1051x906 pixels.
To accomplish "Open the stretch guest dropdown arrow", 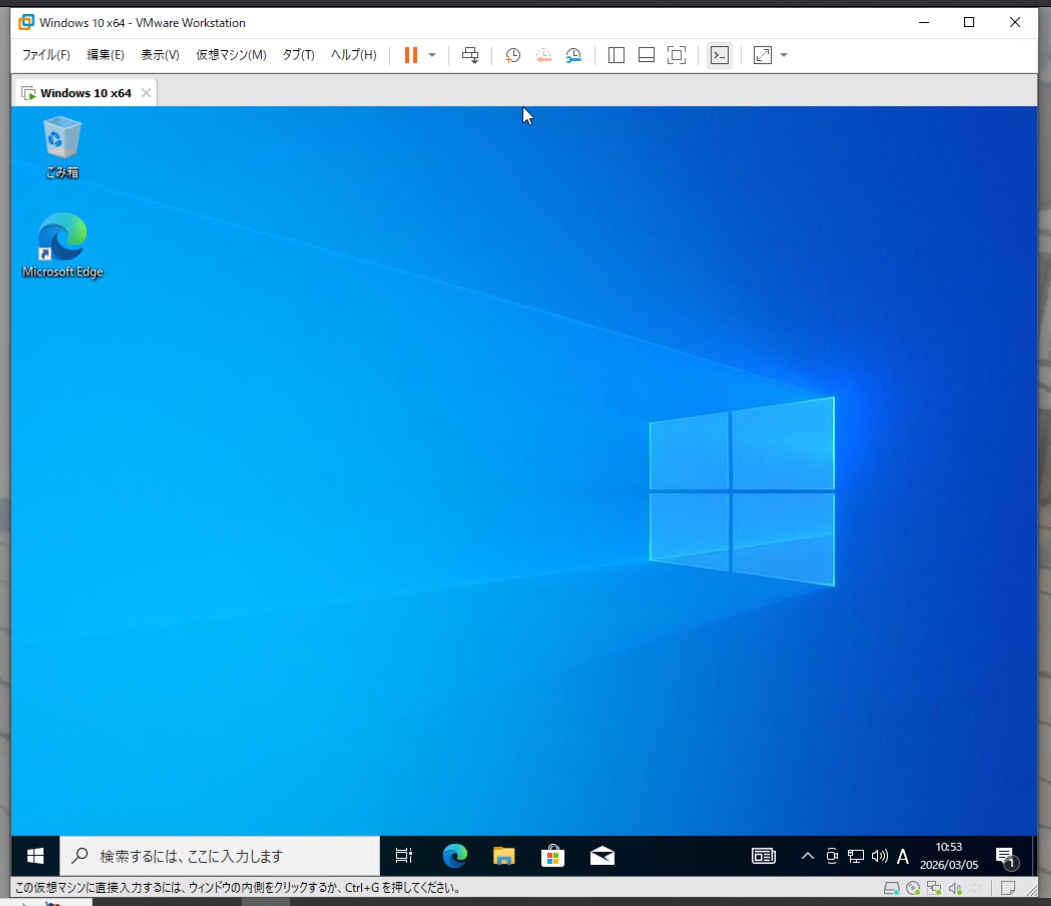I will coord(784,55).
